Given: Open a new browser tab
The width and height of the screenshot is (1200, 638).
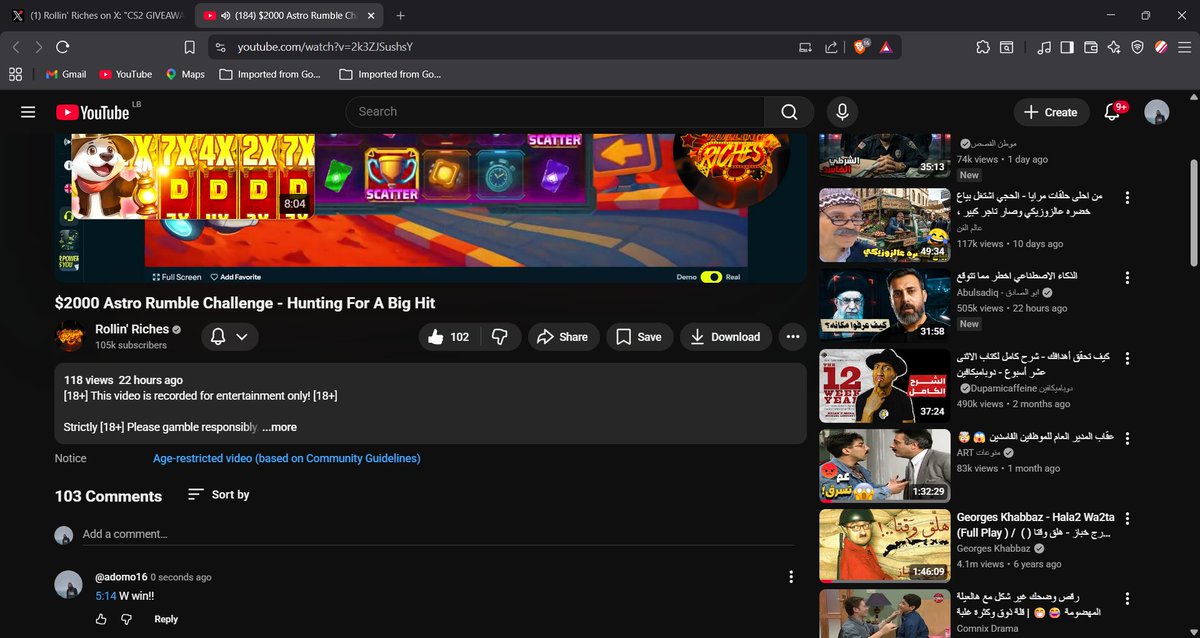Looking at the screenshot, I should point(401,16).
